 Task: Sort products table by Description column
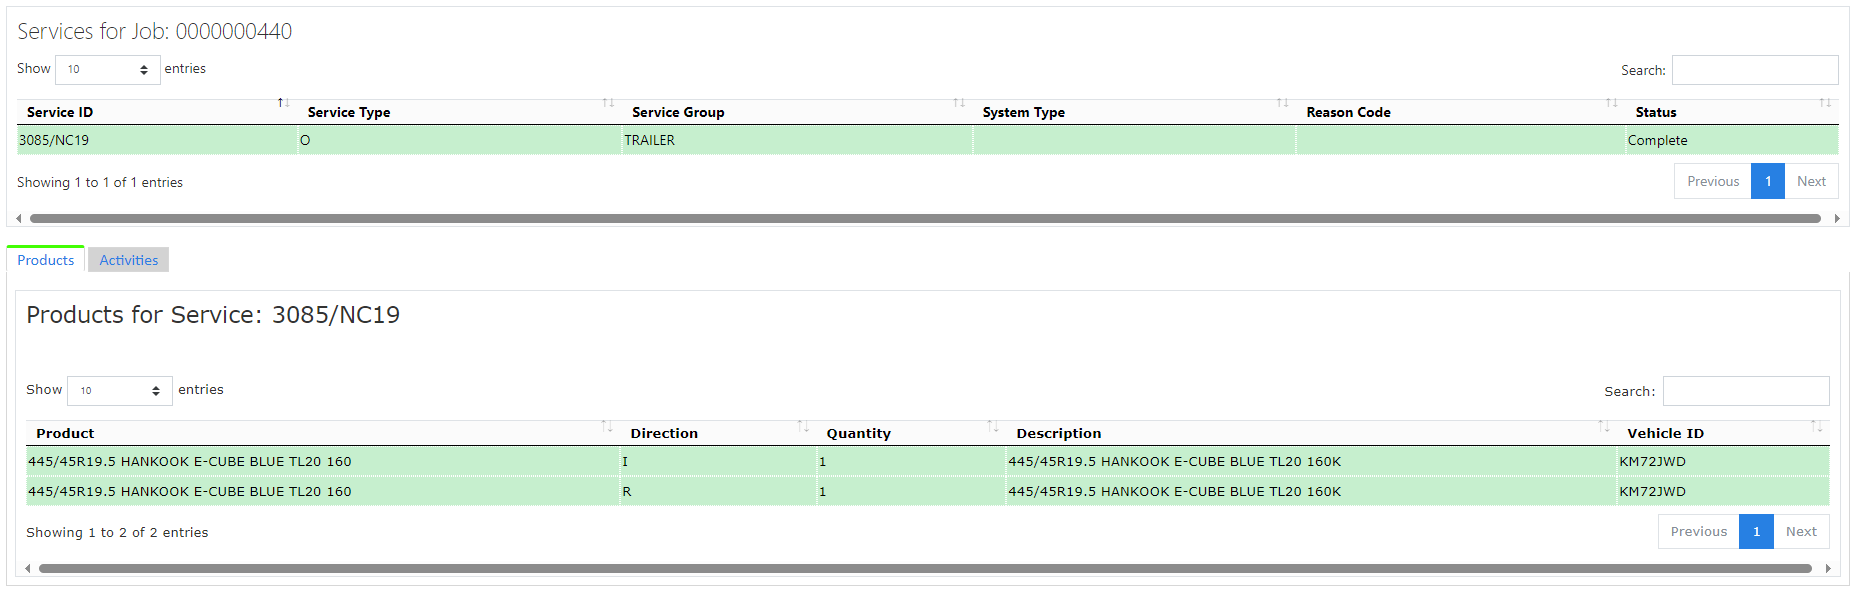(x=1311, y=433)
